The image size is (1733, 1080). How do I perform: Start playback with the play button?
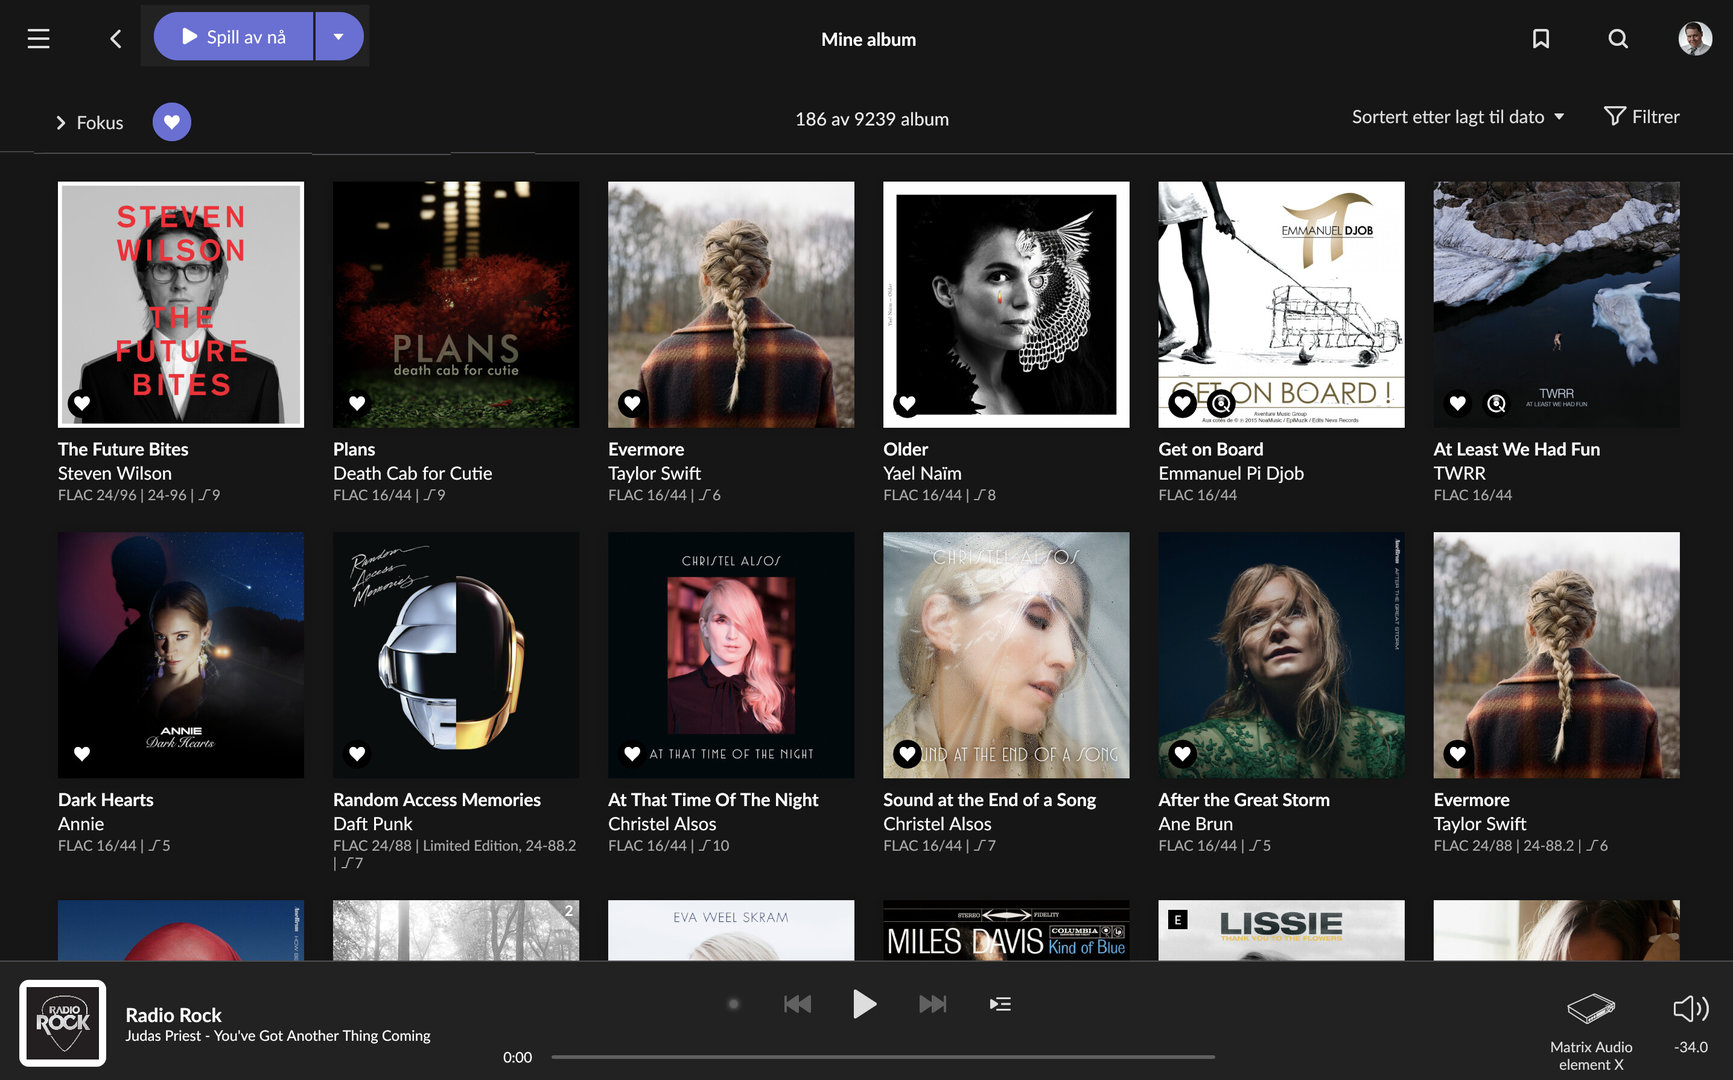click(865, 1004)
